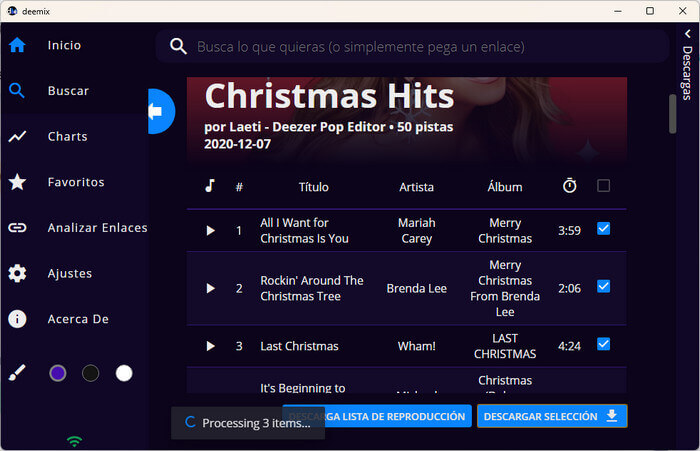Viewport: 700px width, 451px height.
Task: Click album LAST CHRISTMAS
Action: [x=505, y=346]
